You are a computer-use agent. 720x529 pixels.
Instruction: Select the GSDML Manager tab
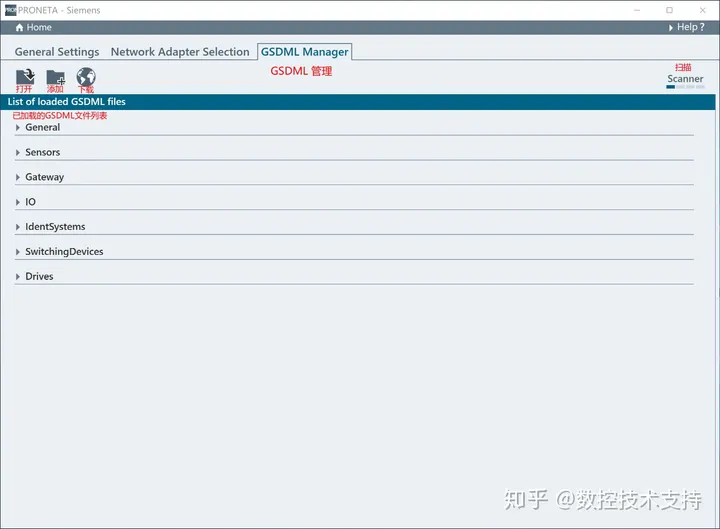(304, 52)
